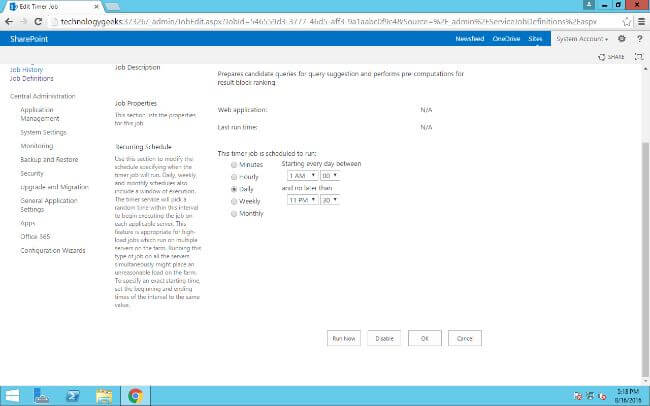Open the Sites link
Screen dimensions: 650x406
click(x=535, y=39)
